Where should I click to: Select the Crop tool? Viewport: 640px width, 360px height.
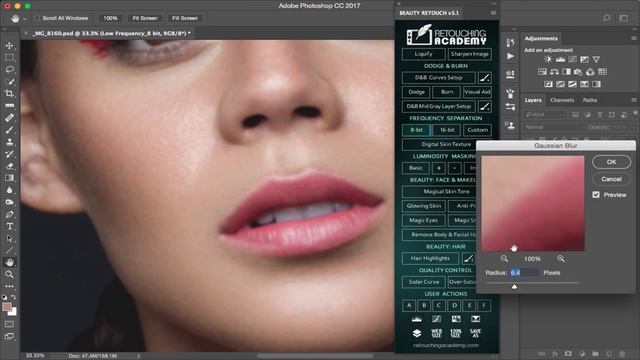click(x=9, y=93)
